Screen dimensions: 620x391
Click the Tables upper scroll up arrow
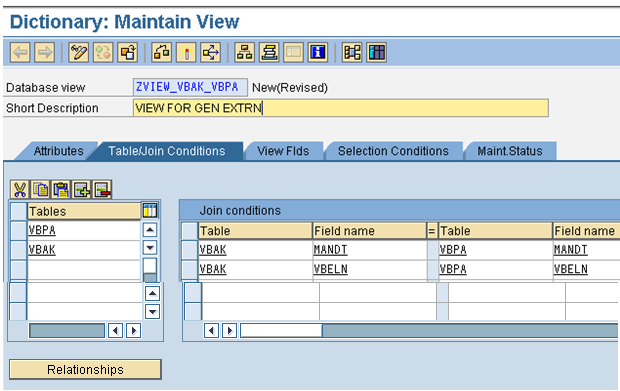pos(150,229)
